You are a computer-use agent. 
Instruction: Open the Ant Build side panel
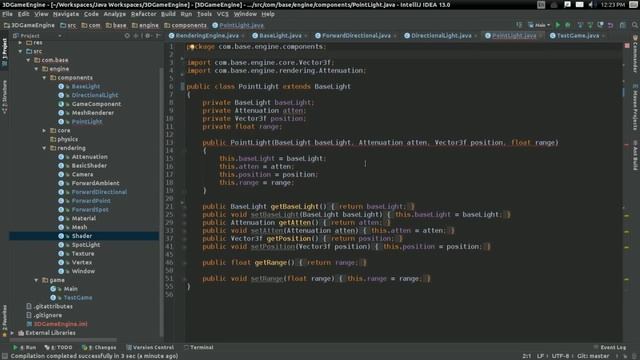tap(635, 155)
